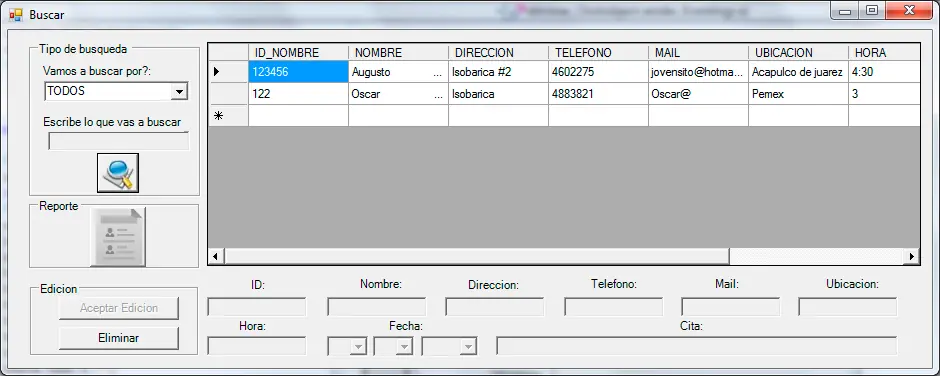Click the Eliminar button
940x376 pixels.
coord(119,338)
